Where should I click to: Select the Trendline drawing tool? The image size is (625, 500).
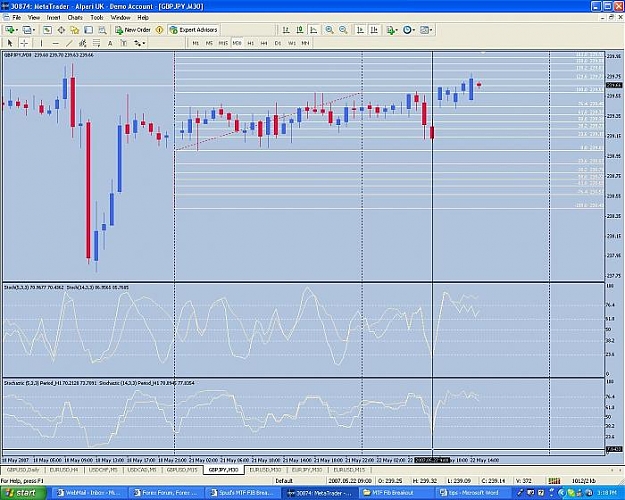point(69,43)
